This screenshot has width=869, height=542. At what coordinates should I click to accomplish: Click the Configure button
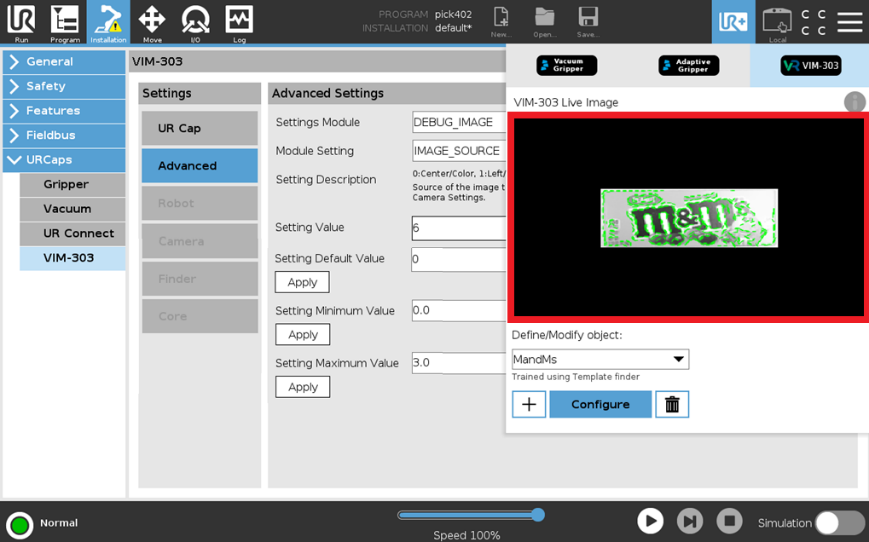point(600,404)
